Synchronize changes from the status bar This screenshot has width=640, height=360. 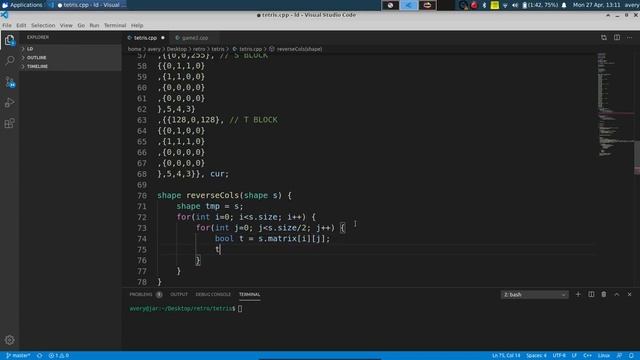coord(40,356)
